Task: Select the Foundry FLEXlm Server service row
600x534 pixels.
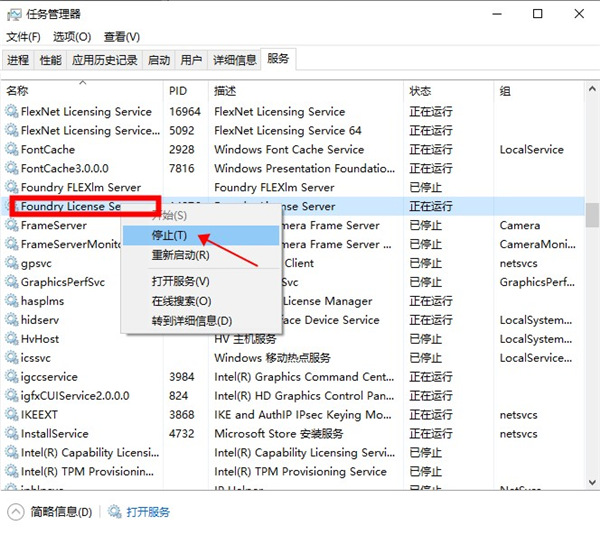Action: coord(80,187)
